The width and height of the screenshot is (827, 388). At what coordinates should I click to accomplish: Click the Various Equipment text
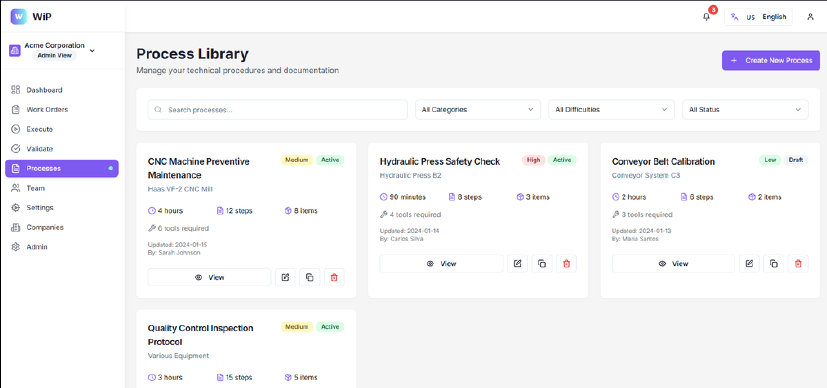click(178, 356)
